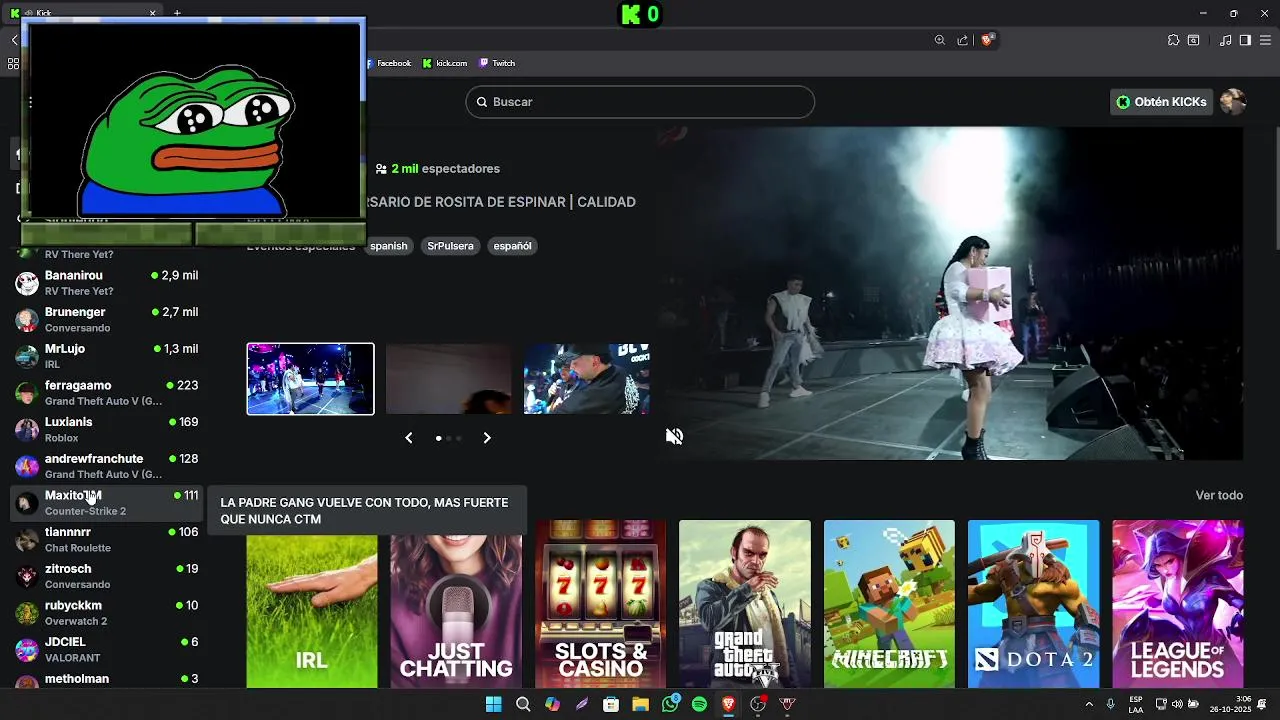Open File Explorer from the taskbar
The width and height of the screenshot is (1280, 720).
click(640, 704)
